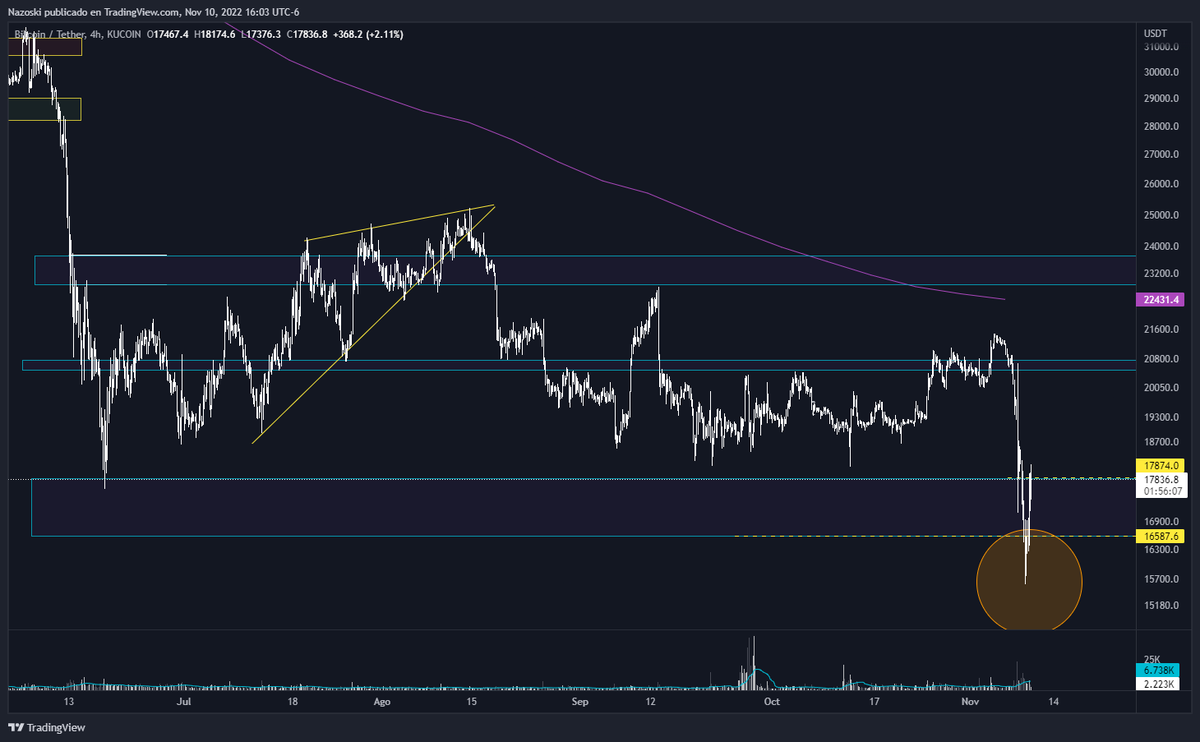Click the 29000.0 price axis label
The height and width of the screenshot is (742, 1200).
click(x=1160, y=98)
